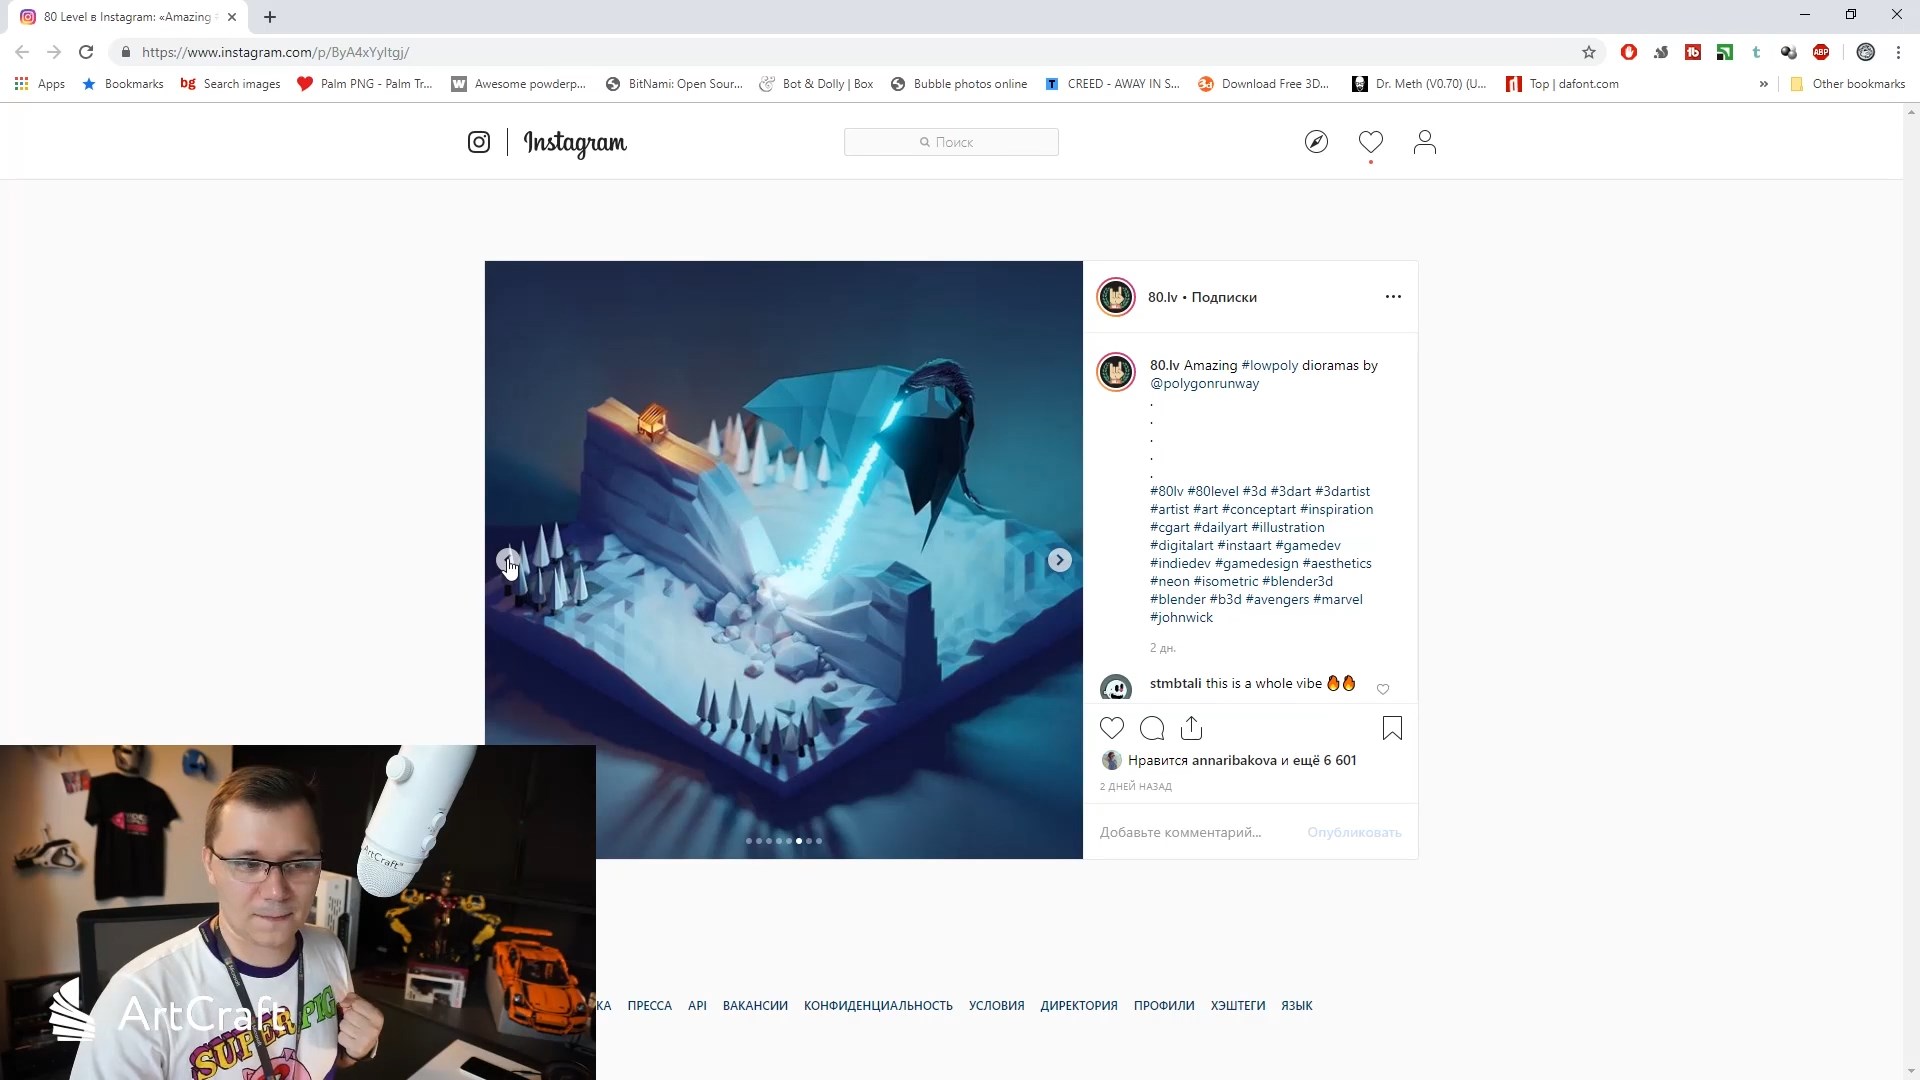This screenshot has width=1920, height=1080.
Task: Go to next carousel image
Action: click(1059, 560)
